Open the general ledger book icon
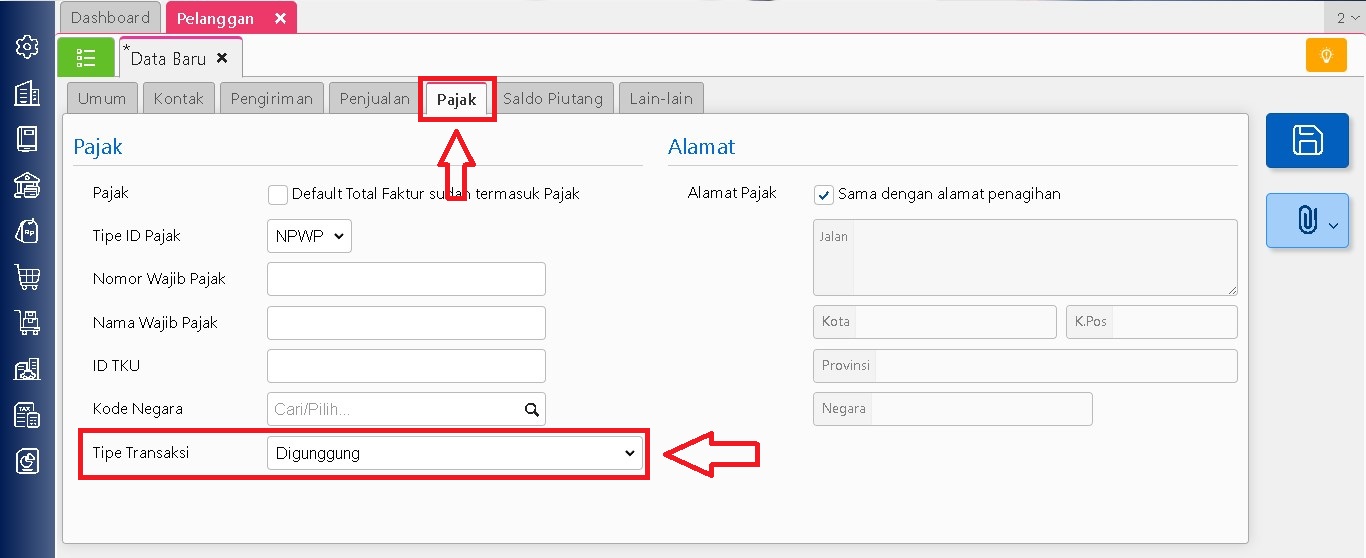Image resolution: width=1366 pixels, height=558 pixels. (x=27, y=139)
